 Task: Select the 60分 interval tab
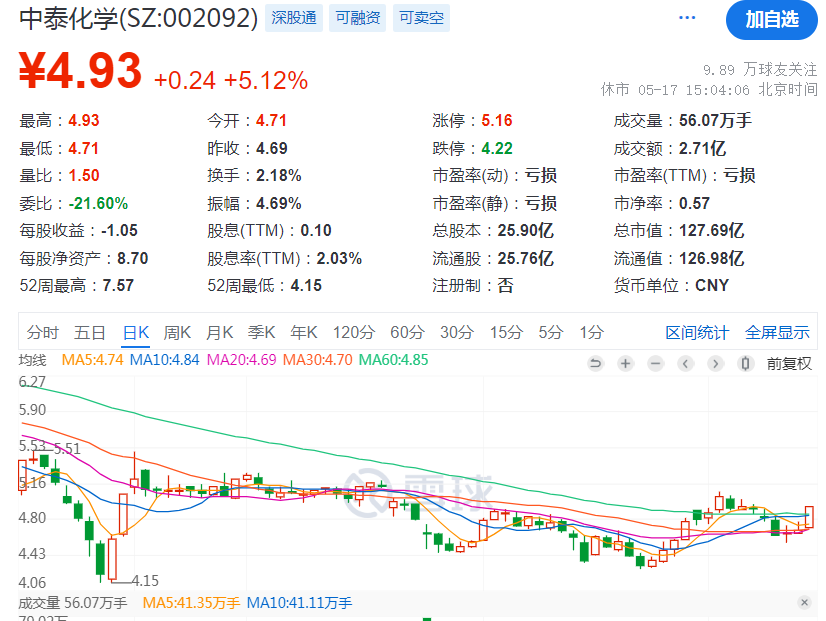[x=407, y=332]
